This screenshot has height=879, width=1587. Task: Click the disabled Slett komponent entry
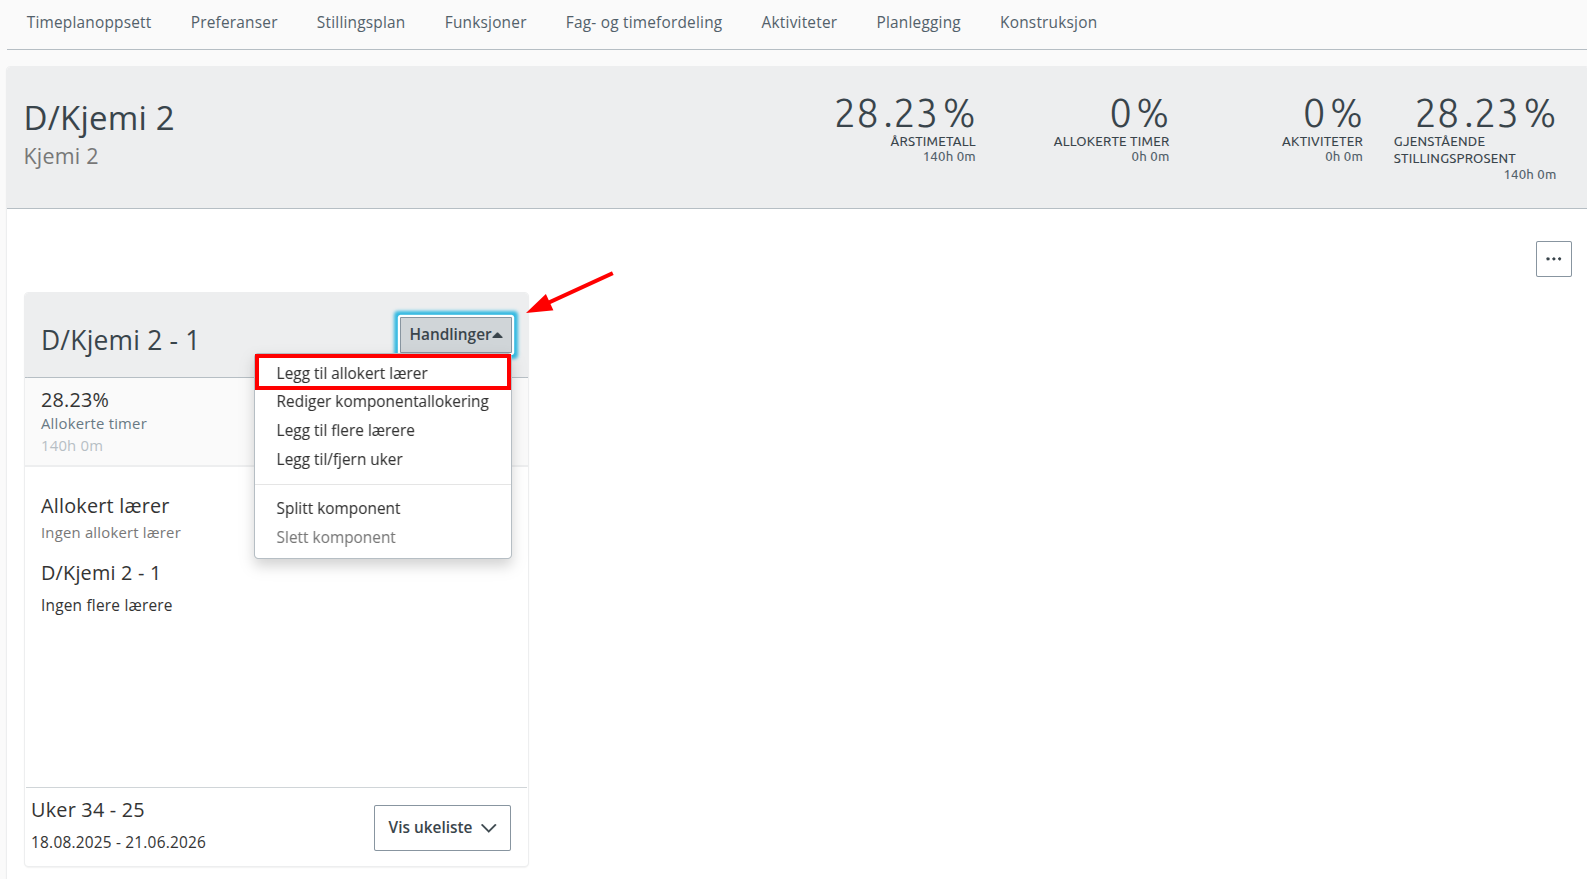point(383,538)
